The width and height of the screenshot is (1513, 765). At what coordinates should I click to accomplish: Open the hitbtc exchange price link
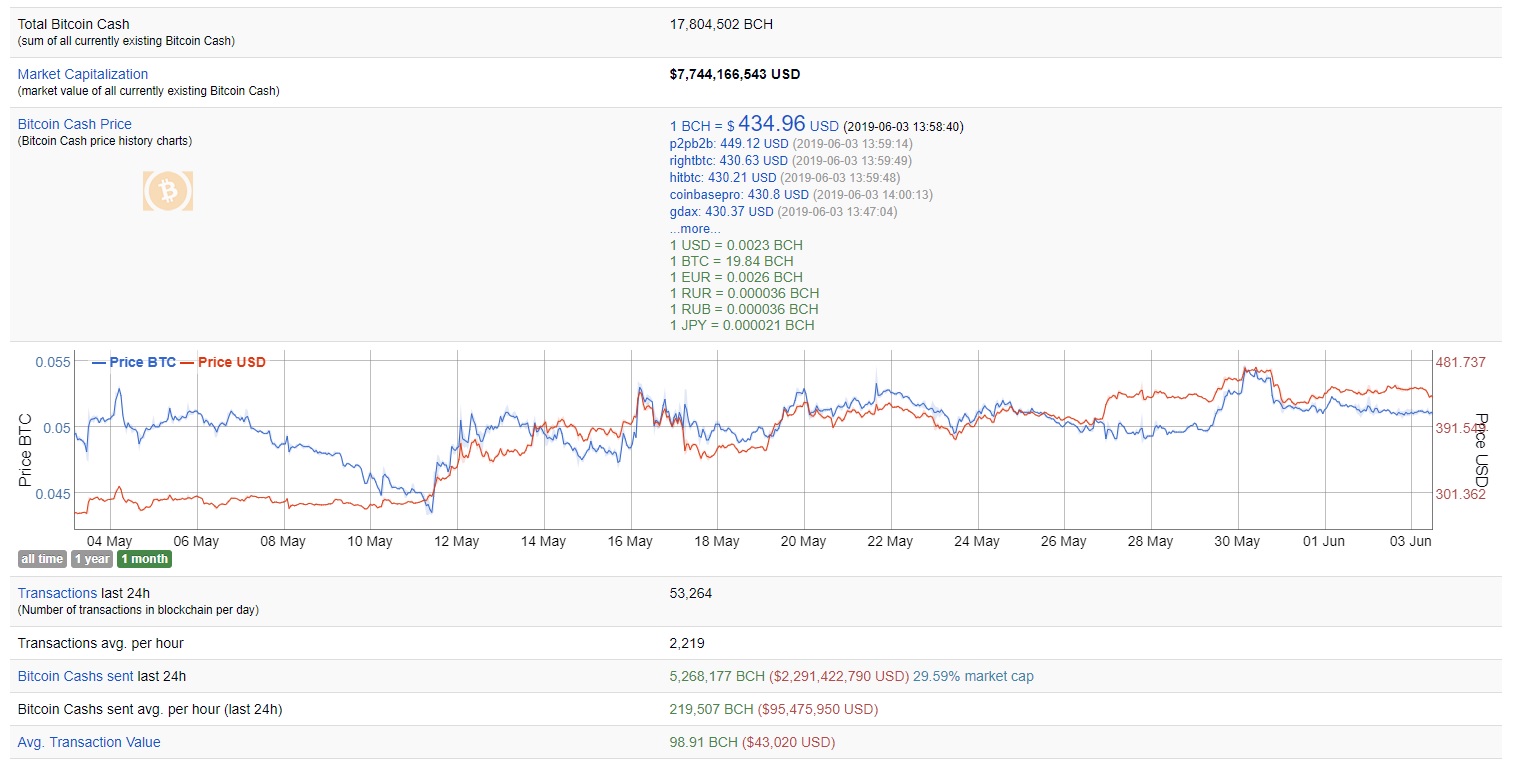723,177
